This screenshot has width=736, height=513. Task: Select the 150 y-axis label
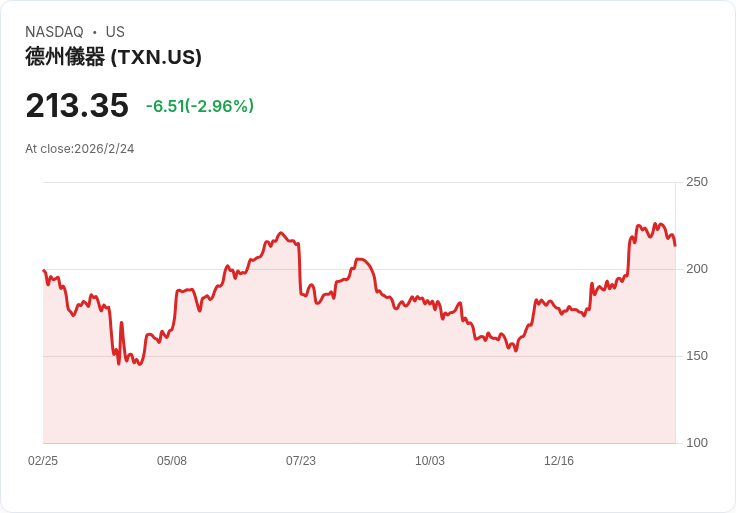point(697,356)
